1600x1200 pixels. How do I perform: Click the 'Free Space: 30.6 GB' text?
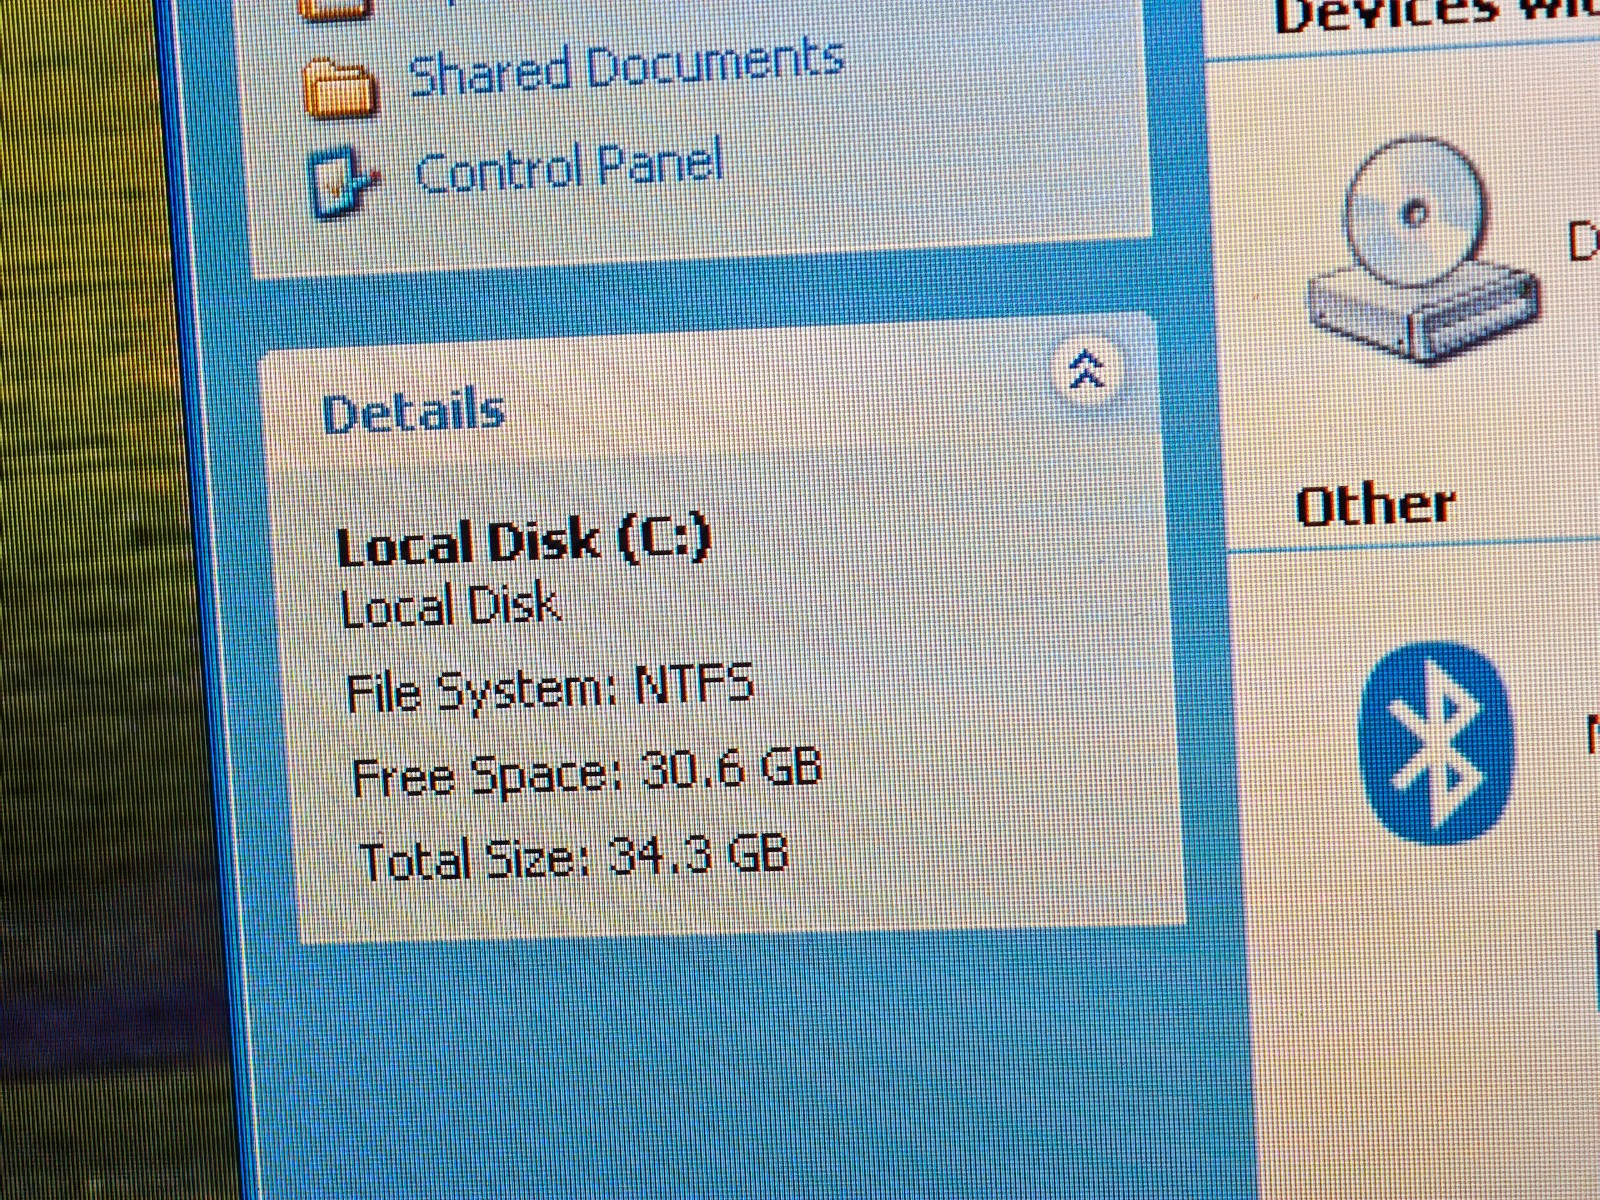click(587, 773)
